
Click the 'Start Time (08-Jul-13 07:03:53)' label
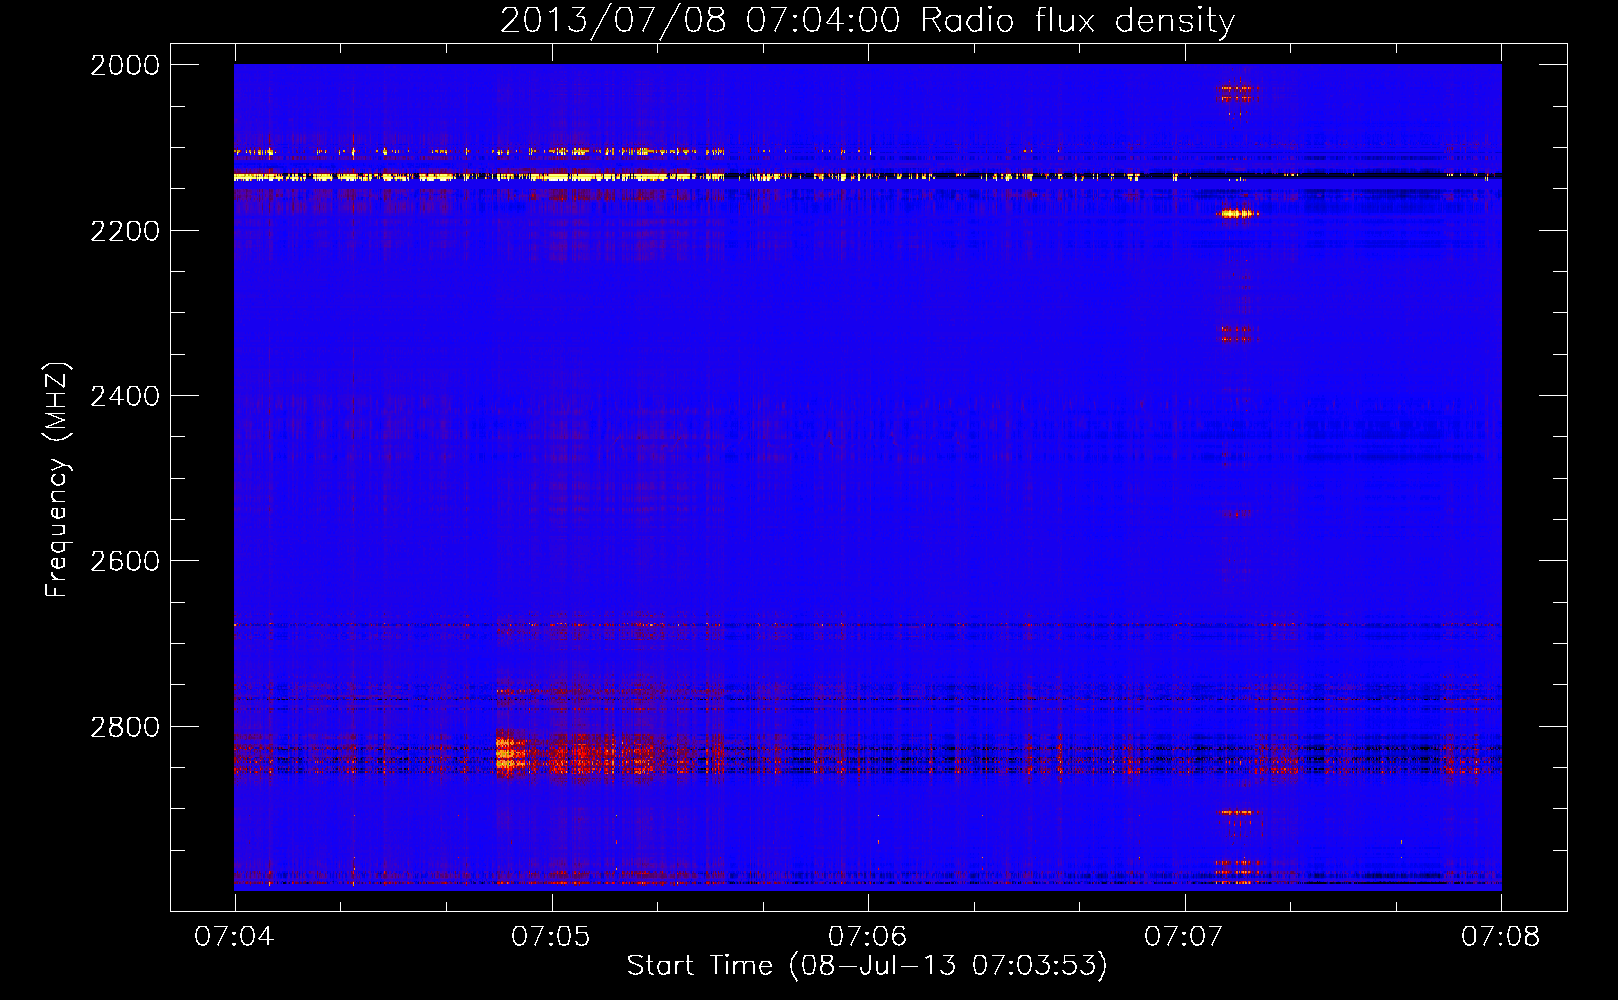click(x=867, y=966)
